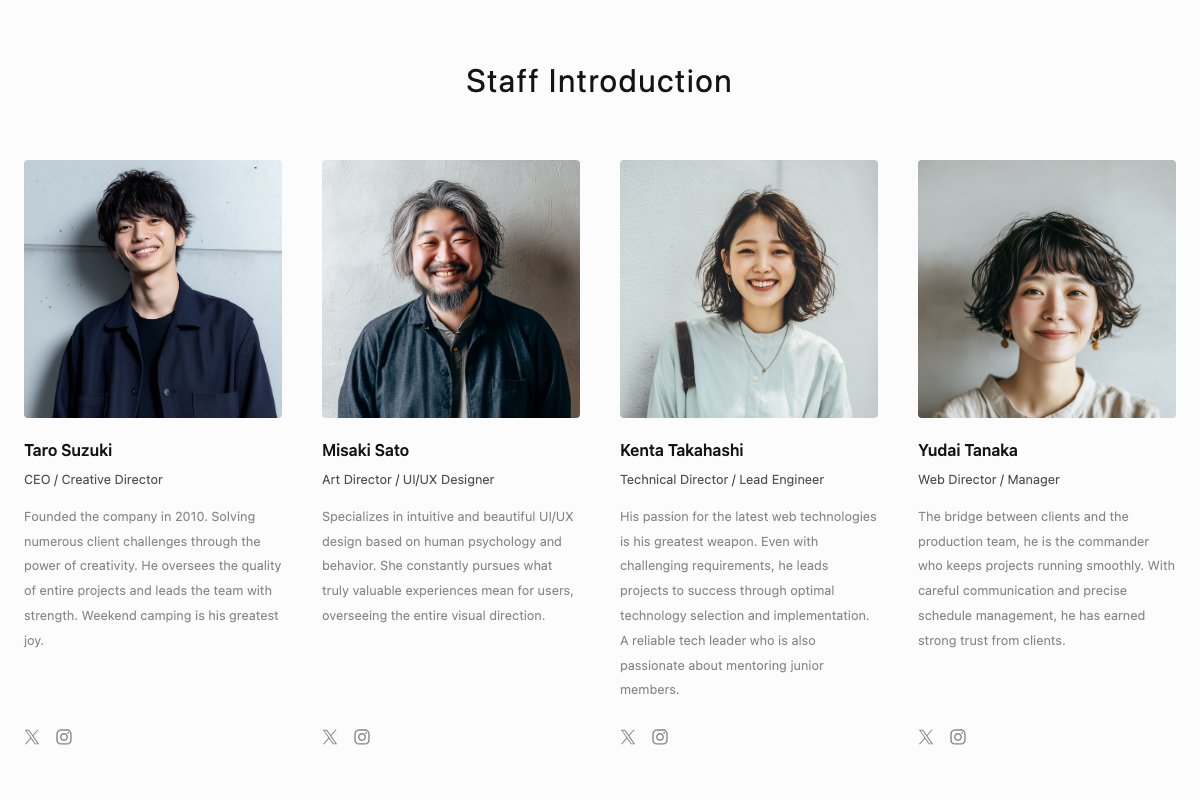Open Taro Suzuki's Instagram icon
The height and width of the screenshot is (800, 1200).
click(64, 737)
